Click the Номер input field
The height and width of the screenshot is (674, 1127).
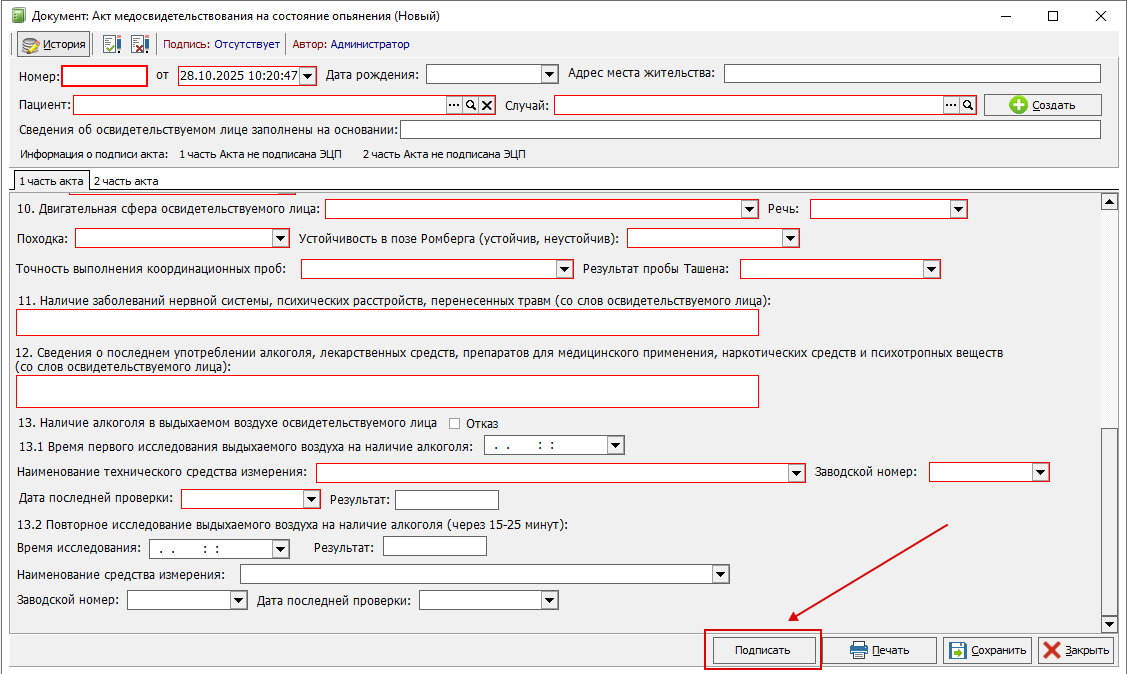104,75
